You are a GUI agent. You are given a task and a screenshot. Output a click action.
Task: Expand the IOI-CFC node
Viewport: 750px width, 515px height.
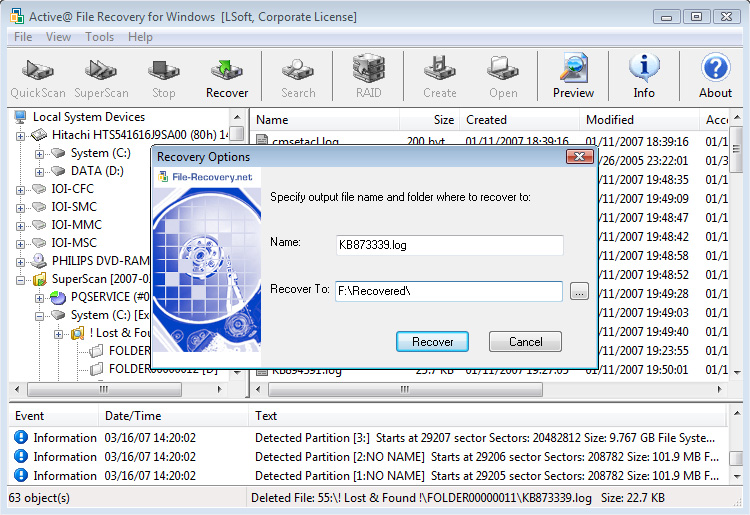tap(20, 190)
